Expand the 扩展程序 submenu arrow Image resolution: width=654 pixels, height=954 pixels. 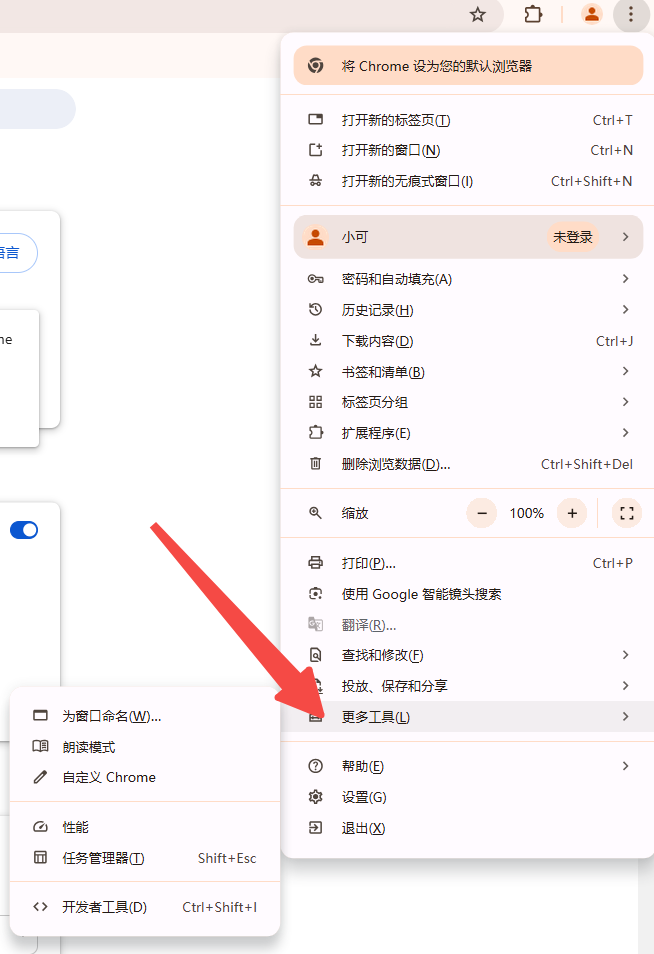625,433
